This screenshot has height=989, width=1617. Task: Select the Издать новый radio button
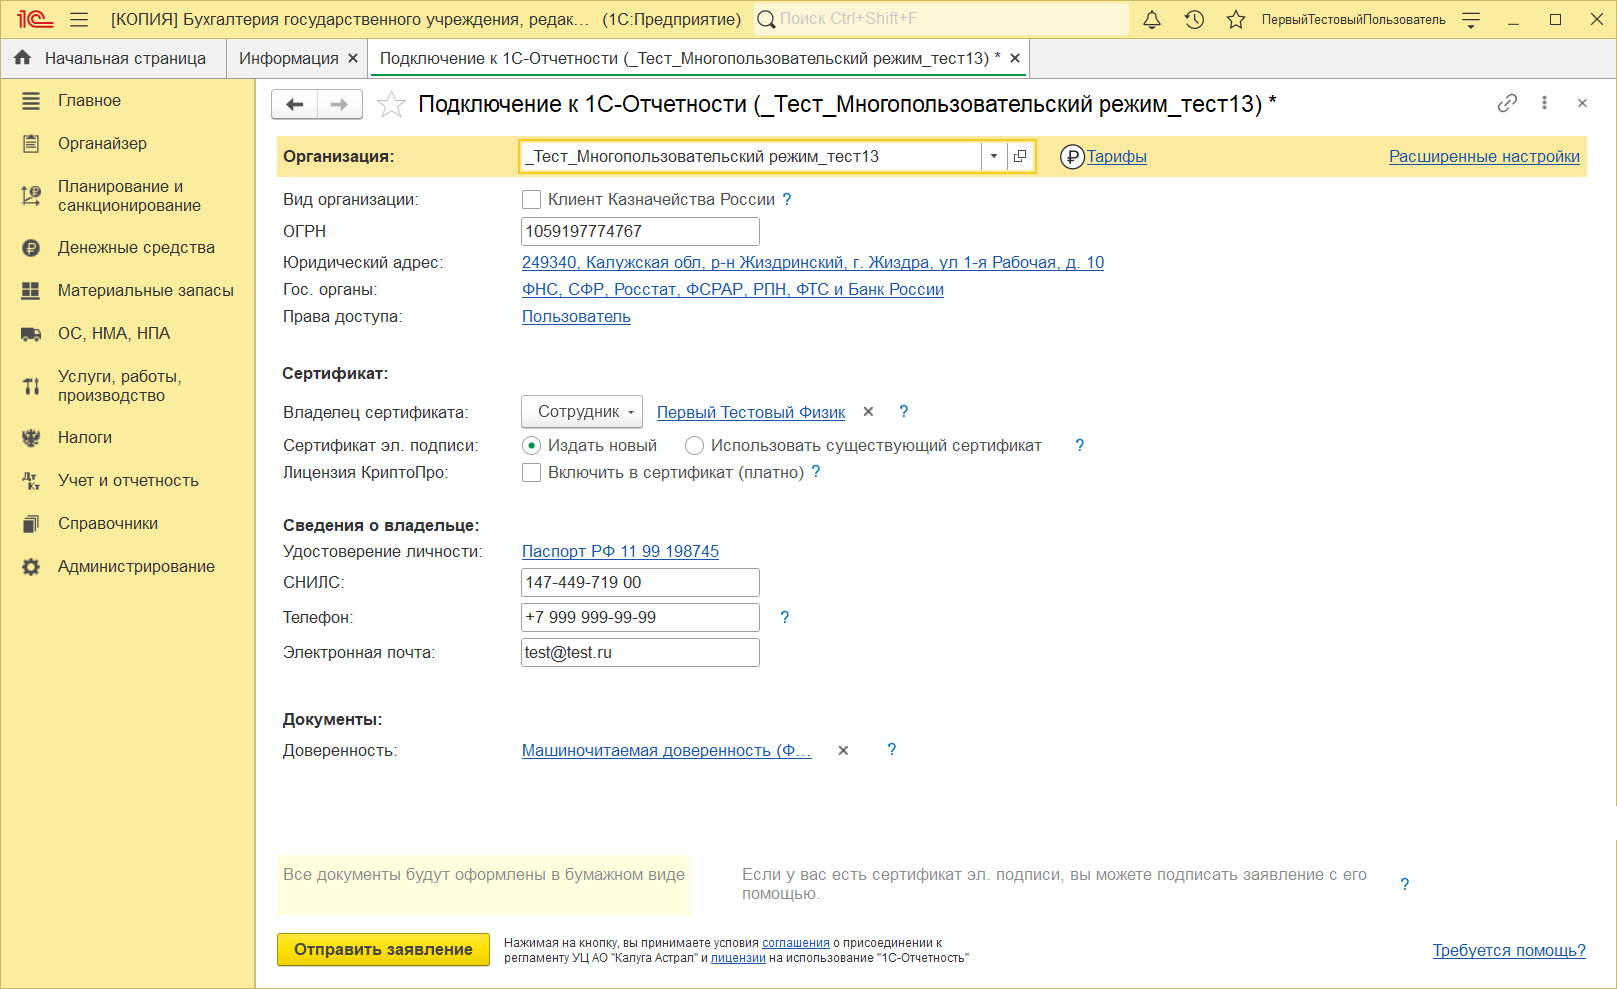point(532,445)
